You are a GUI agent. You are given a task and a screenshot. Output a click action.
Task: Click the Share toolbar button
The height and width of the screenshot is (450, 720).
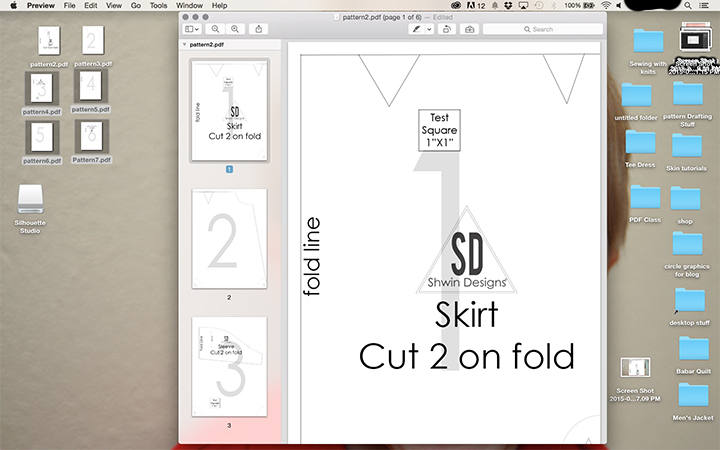[x=259, y=29]
